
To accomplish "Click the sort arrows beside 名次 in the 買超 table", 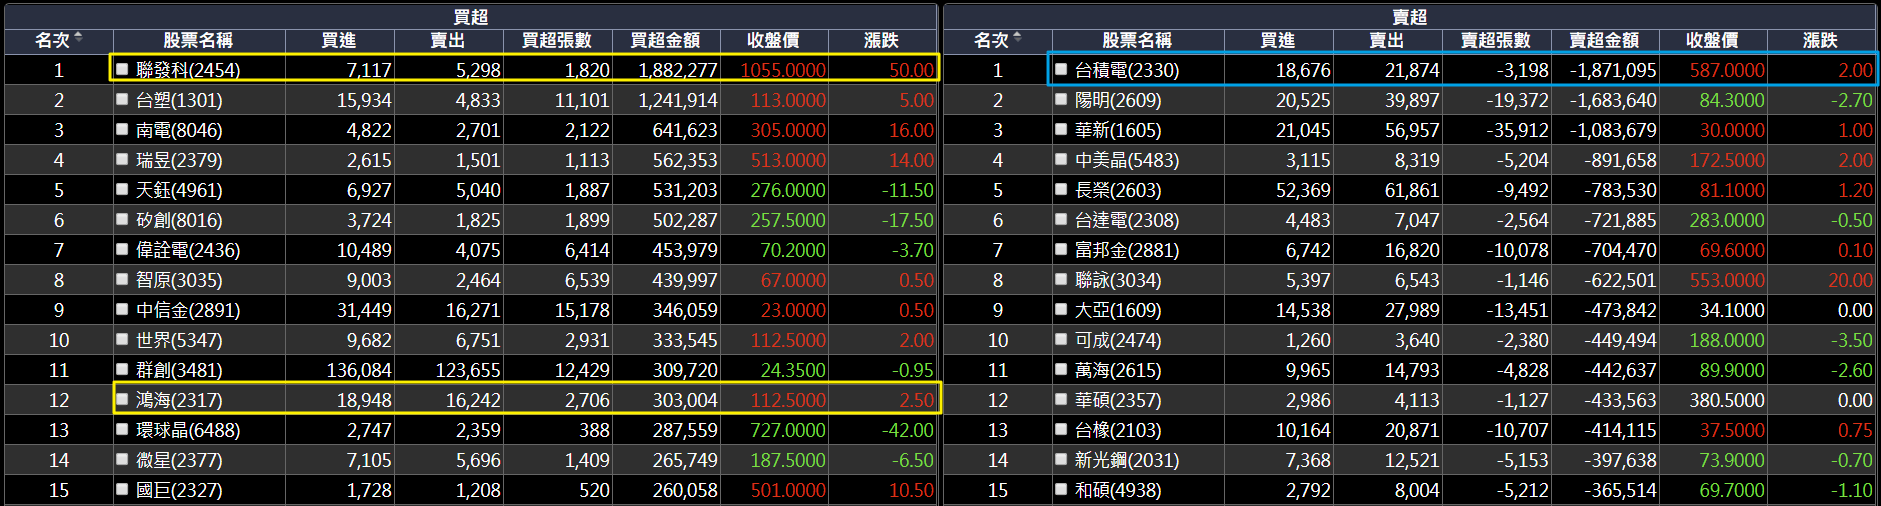I will pyautogui.click(x=78, y=39).
